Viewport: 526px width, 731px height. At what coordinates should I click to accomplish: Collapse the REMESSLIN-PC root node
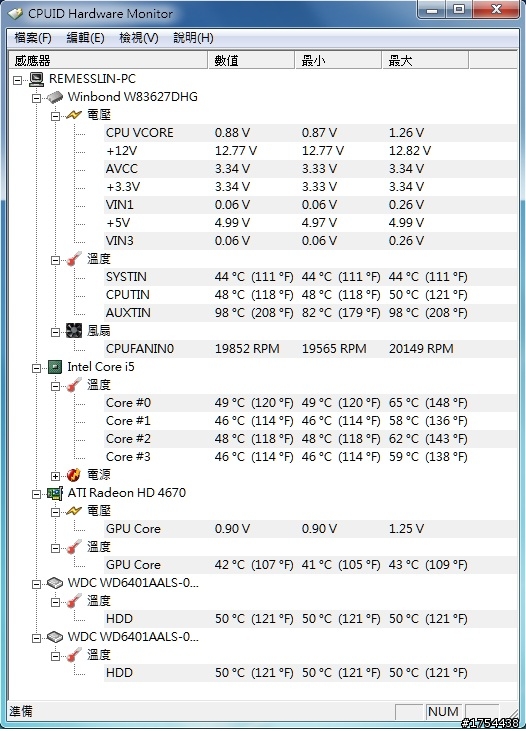click(17, 80)
